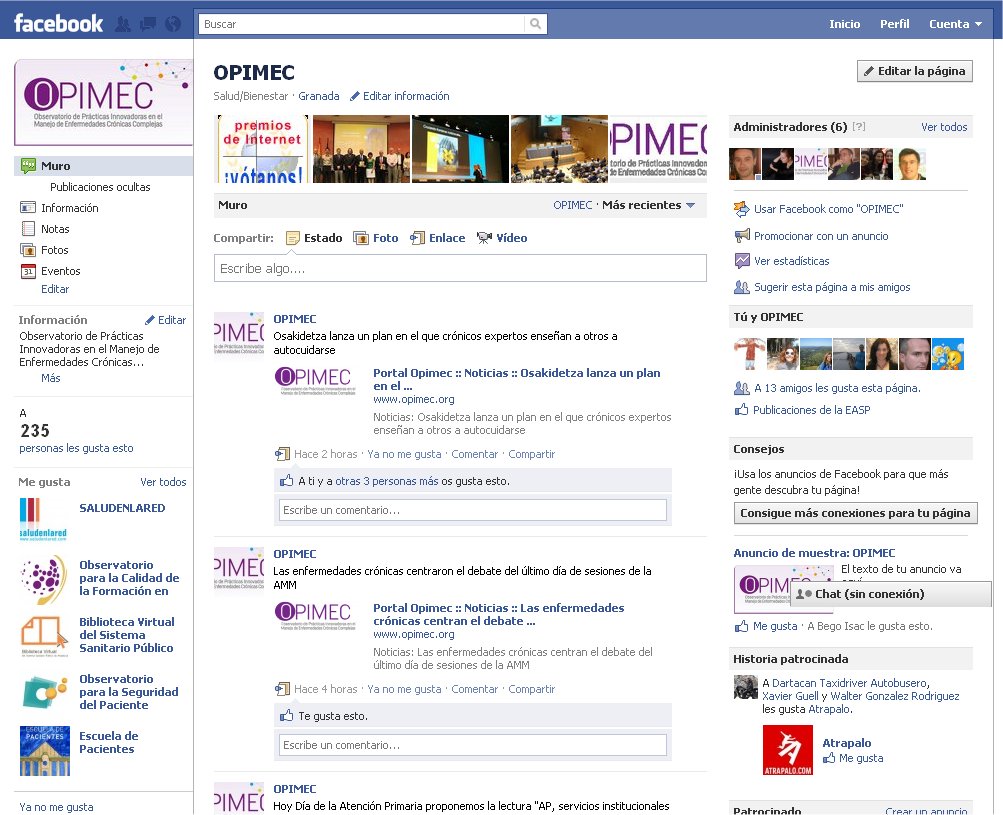Click the Fotos sidebar icon

(28, 249)
